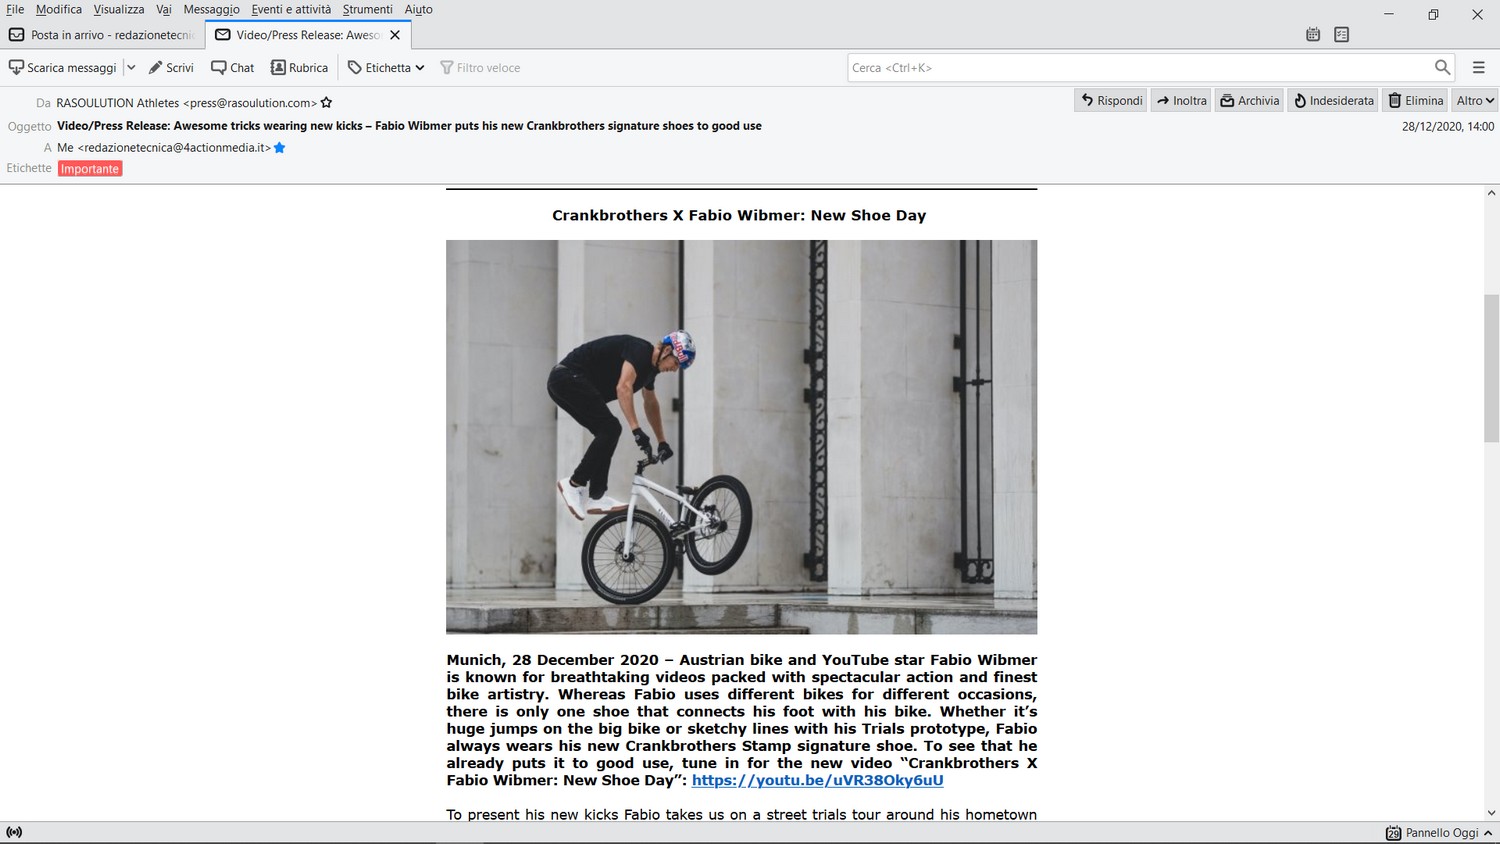This screenshot has height=844, width=1500.
Task: Expand the Altro actions dropdown
Action: [x=1475, y=100]
